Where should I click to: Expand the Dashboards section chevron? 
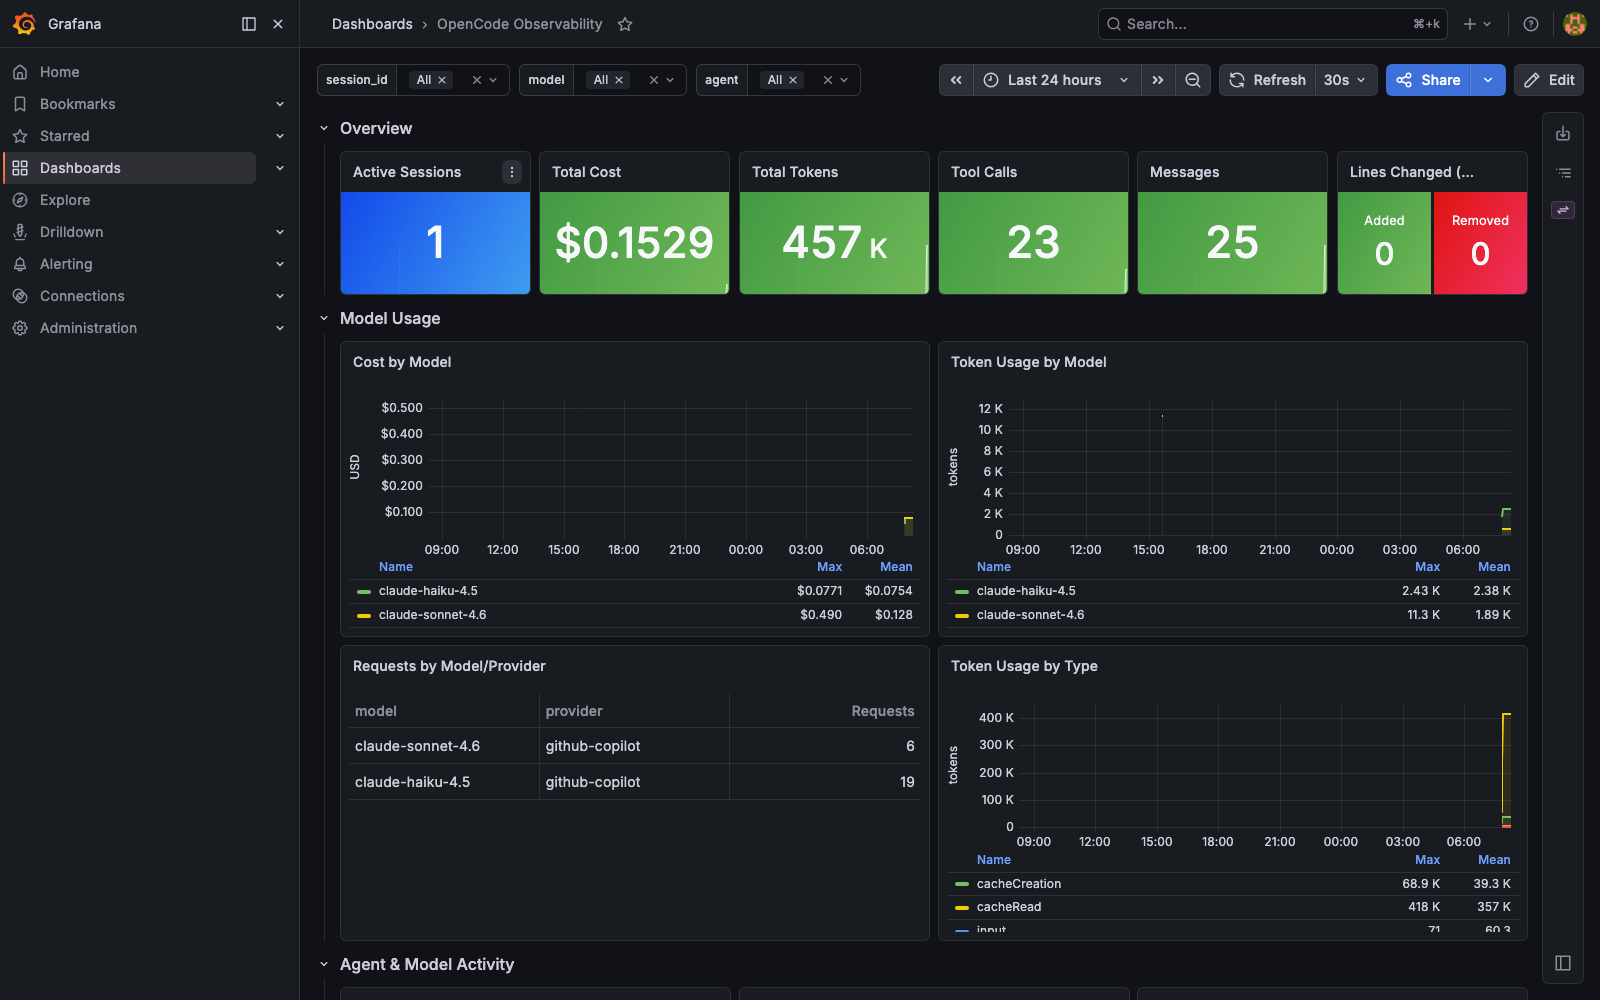280,168
